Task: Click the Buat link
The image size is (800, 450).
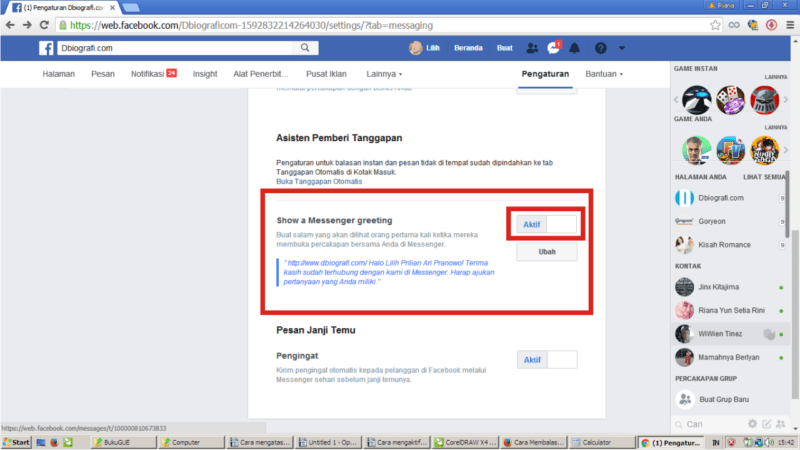Action: (505, 48)
